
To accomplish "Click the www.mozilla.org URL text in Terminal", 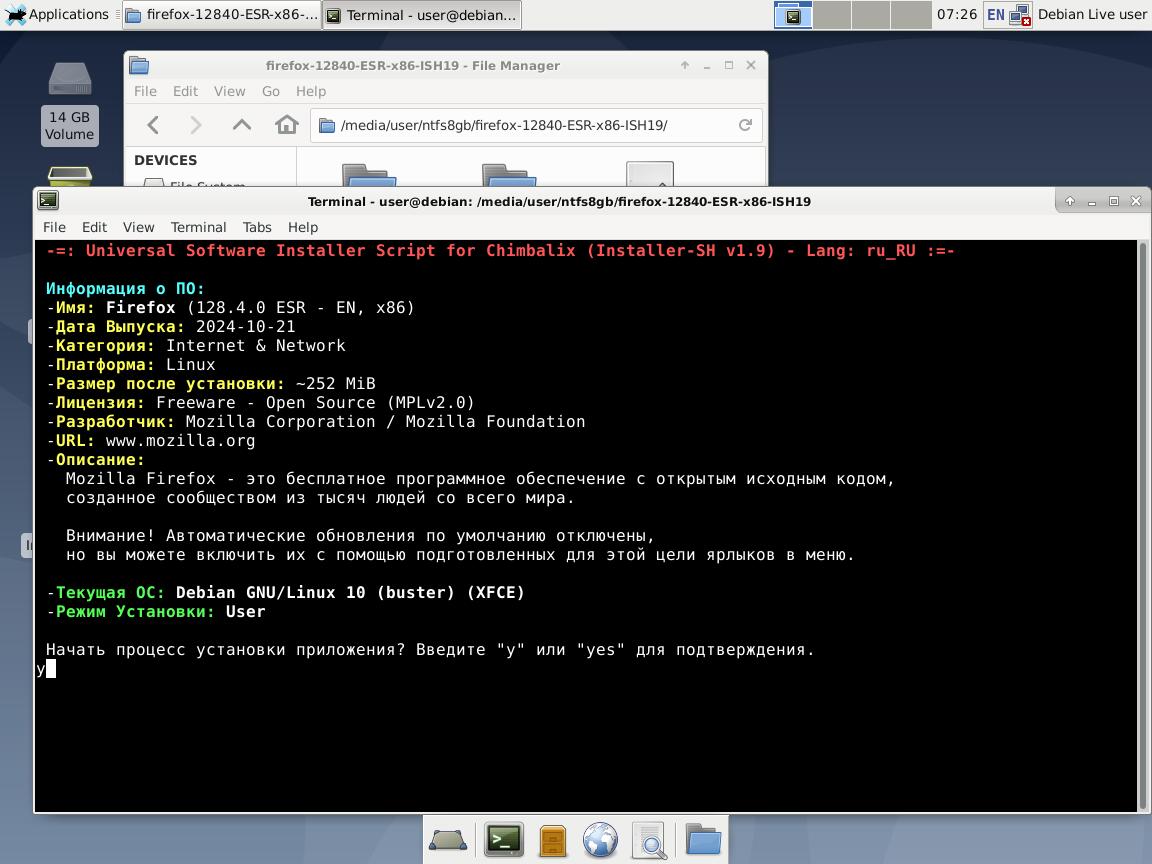I will (x=180, y=441).
